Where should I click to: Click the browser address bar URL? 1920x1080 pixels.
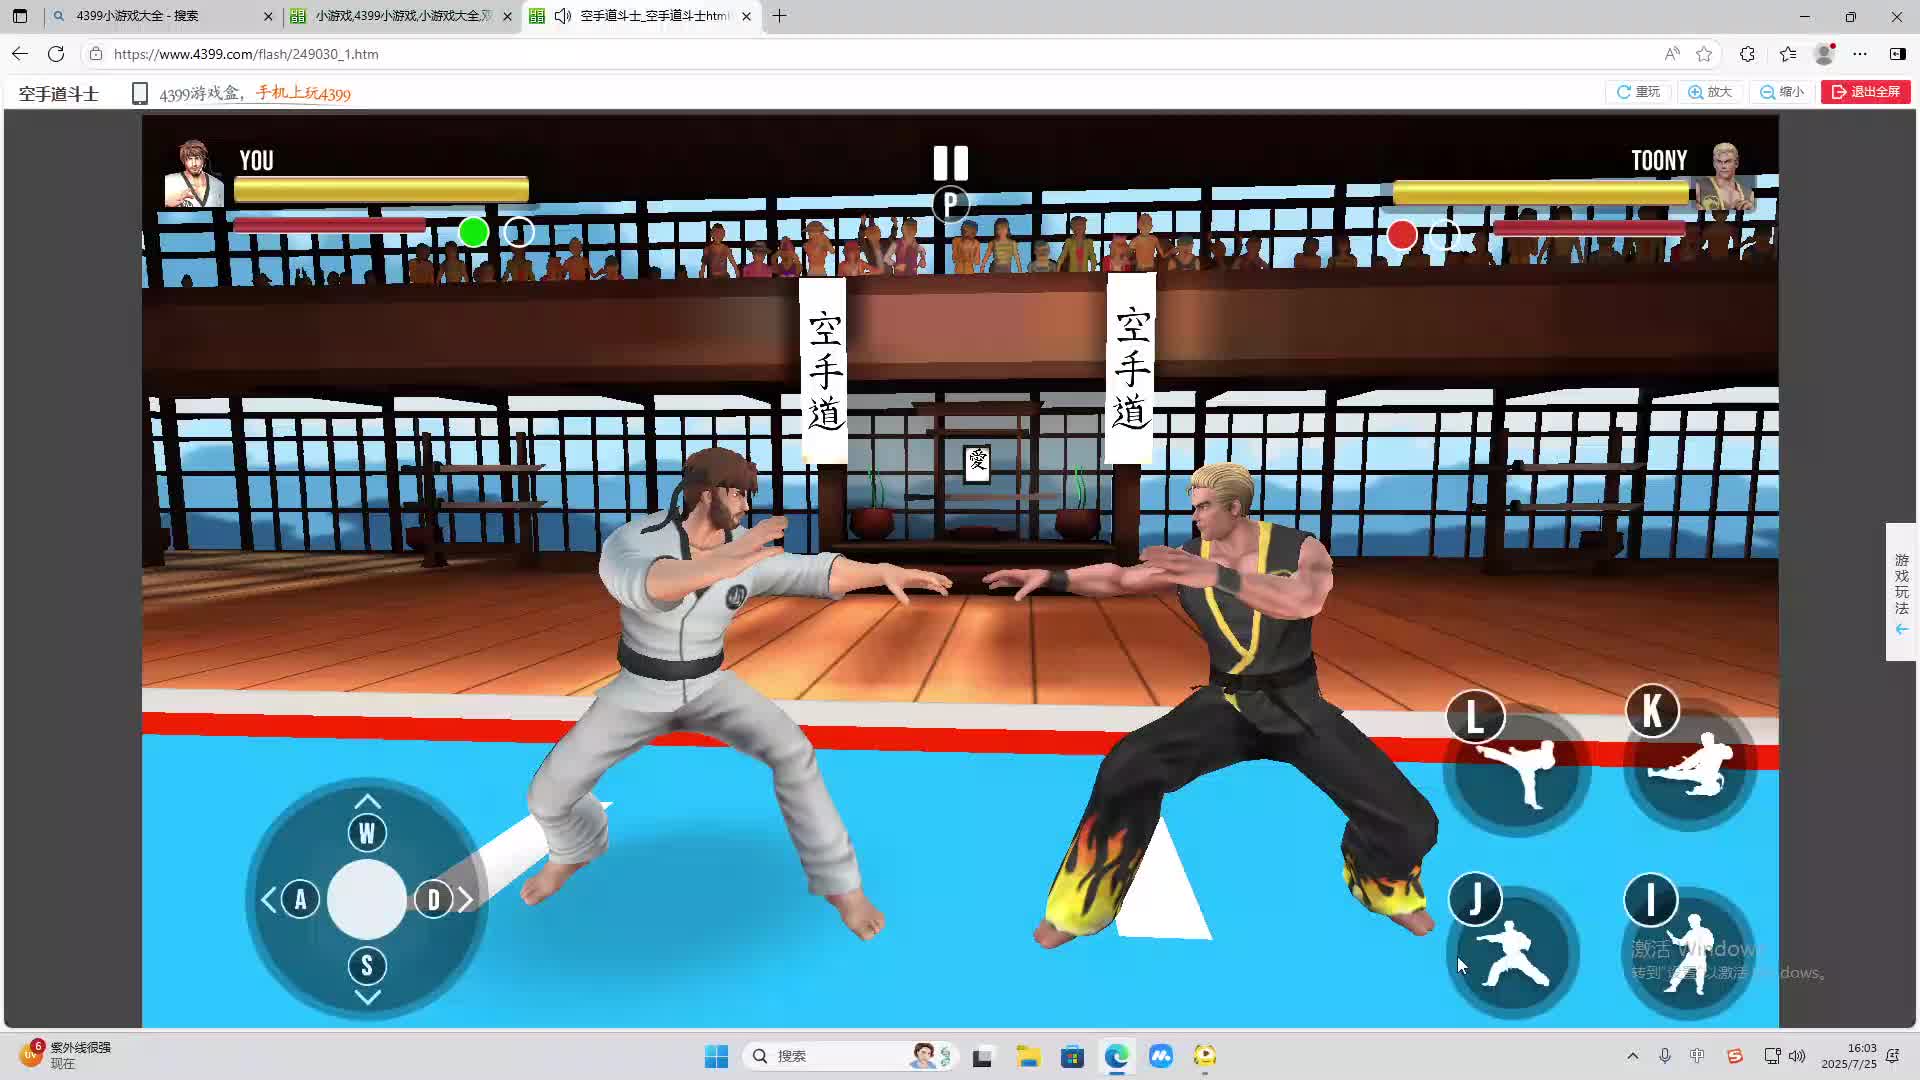(246, 54)
